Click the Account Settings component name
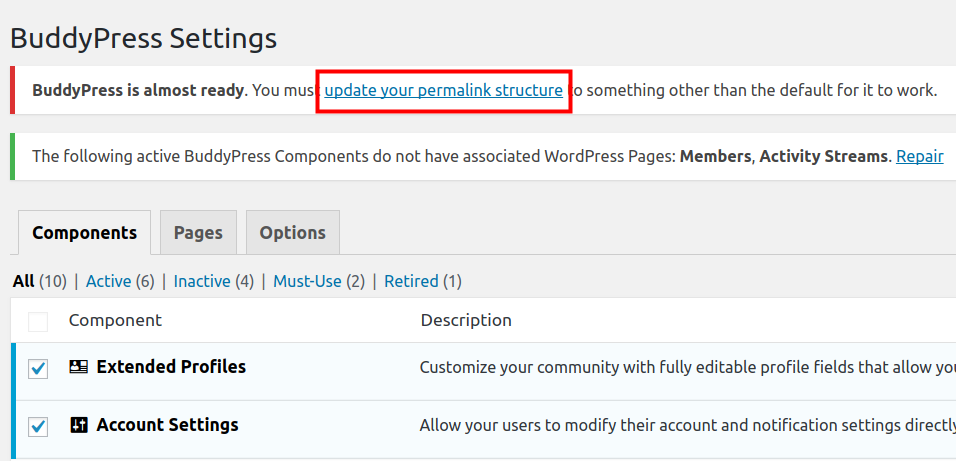 click(x=167, y=425)
